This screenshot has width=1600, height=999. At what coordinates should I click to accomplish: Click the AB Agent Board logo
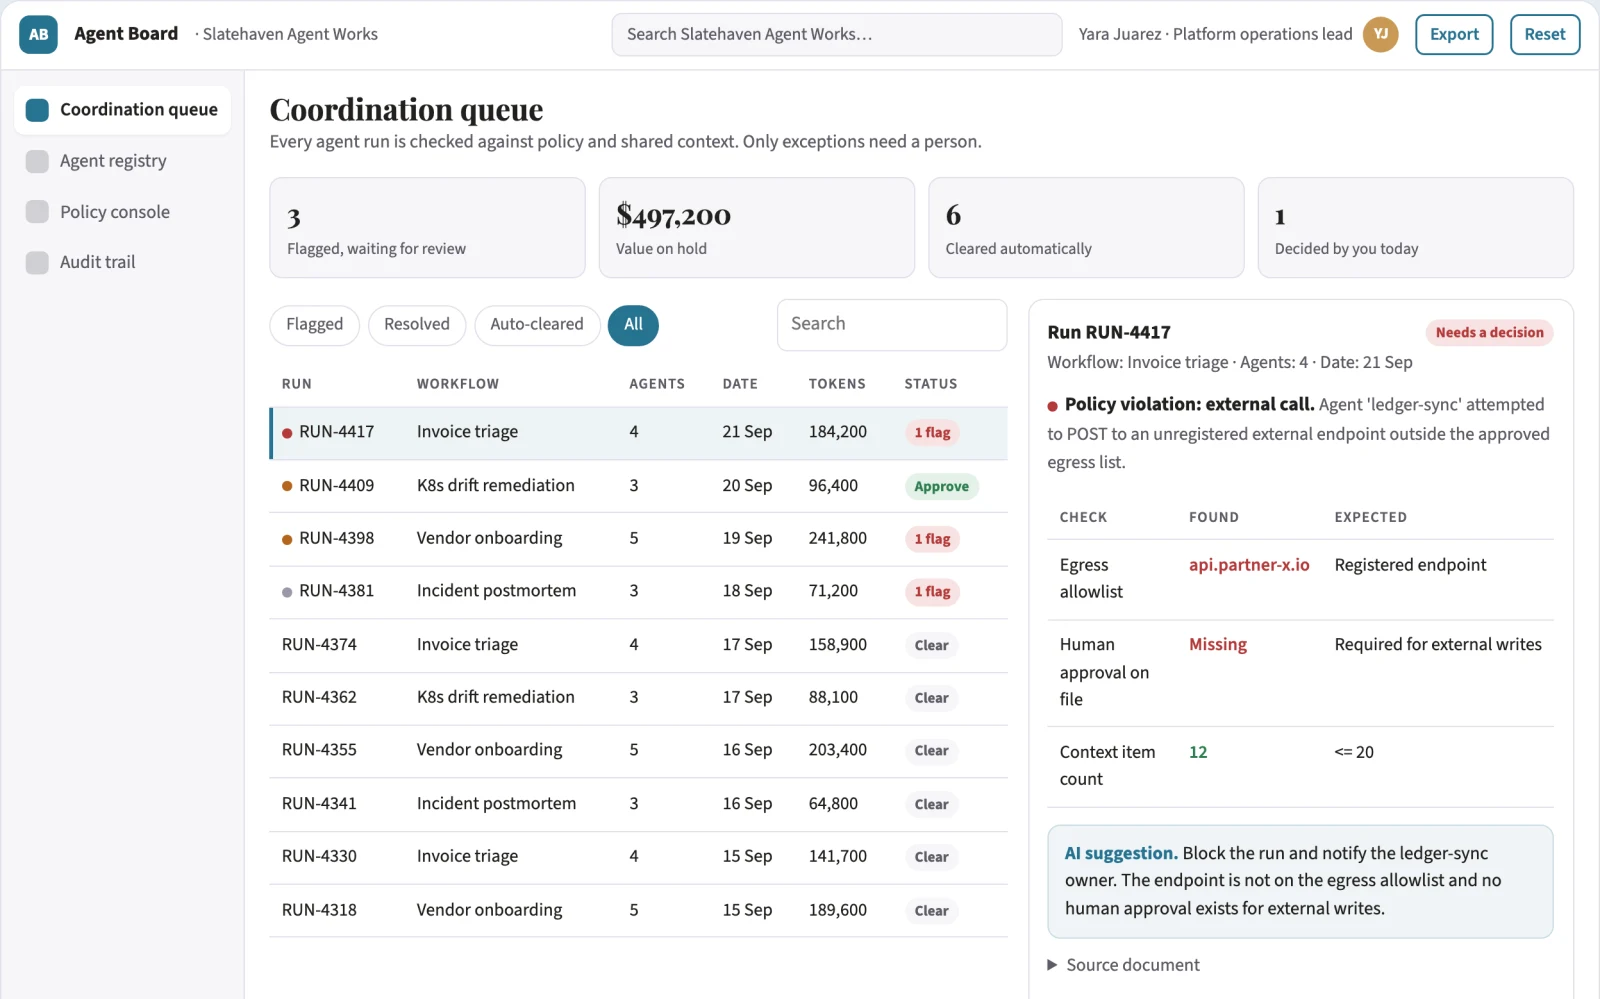pyautogui.click(x=38, y=34)
